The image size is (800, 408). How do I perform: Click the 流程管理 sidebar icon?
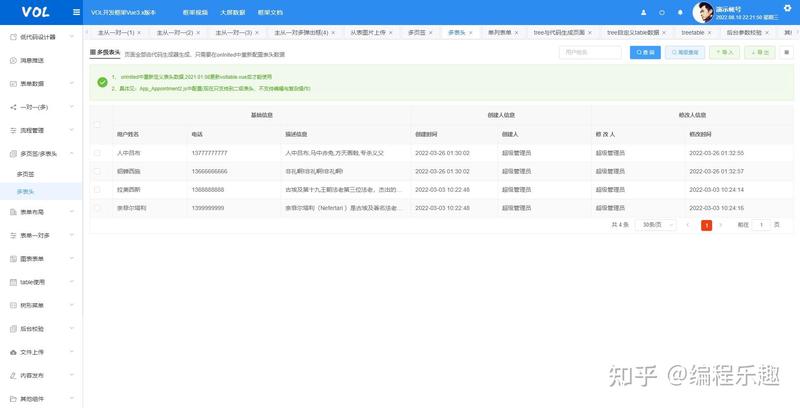14,131
